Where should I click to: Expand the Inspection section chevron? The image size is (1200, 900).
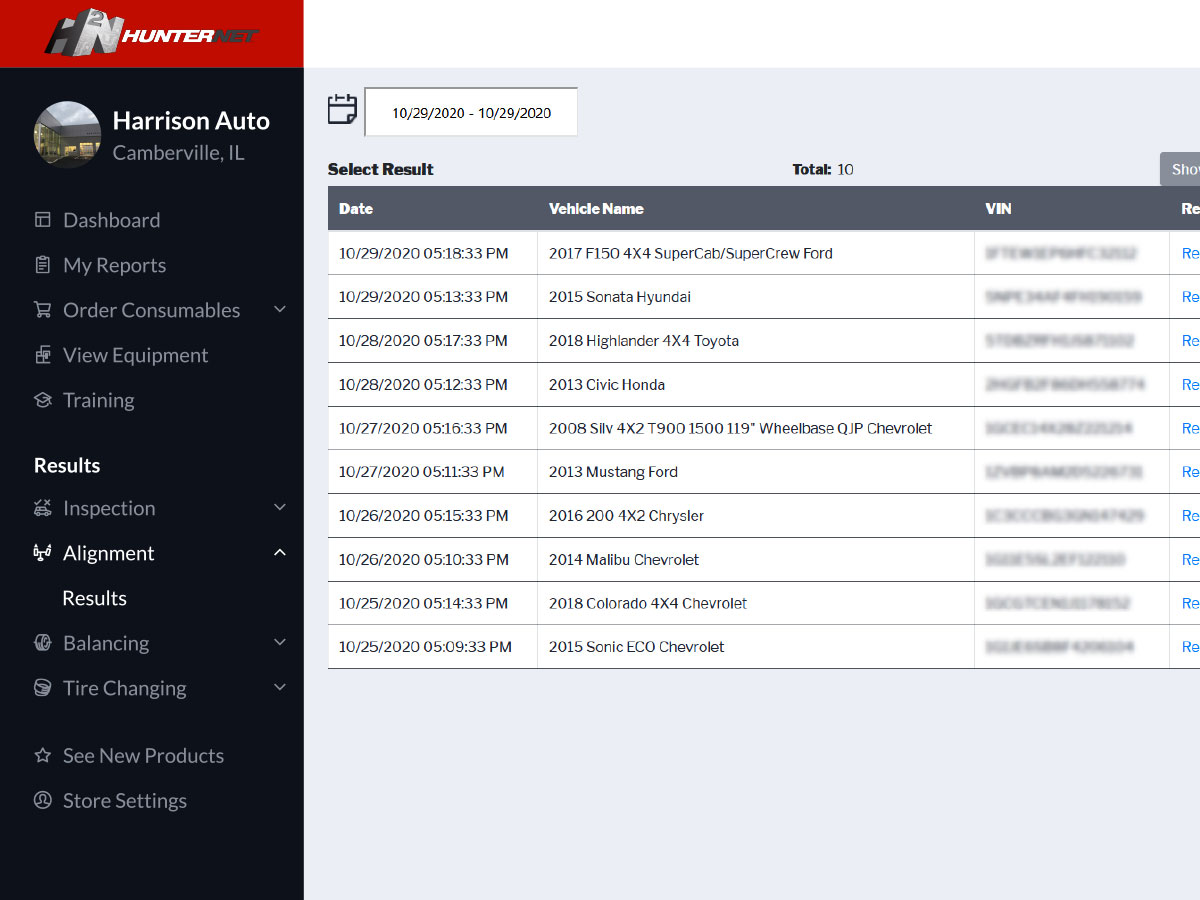[x=280, y=508]
